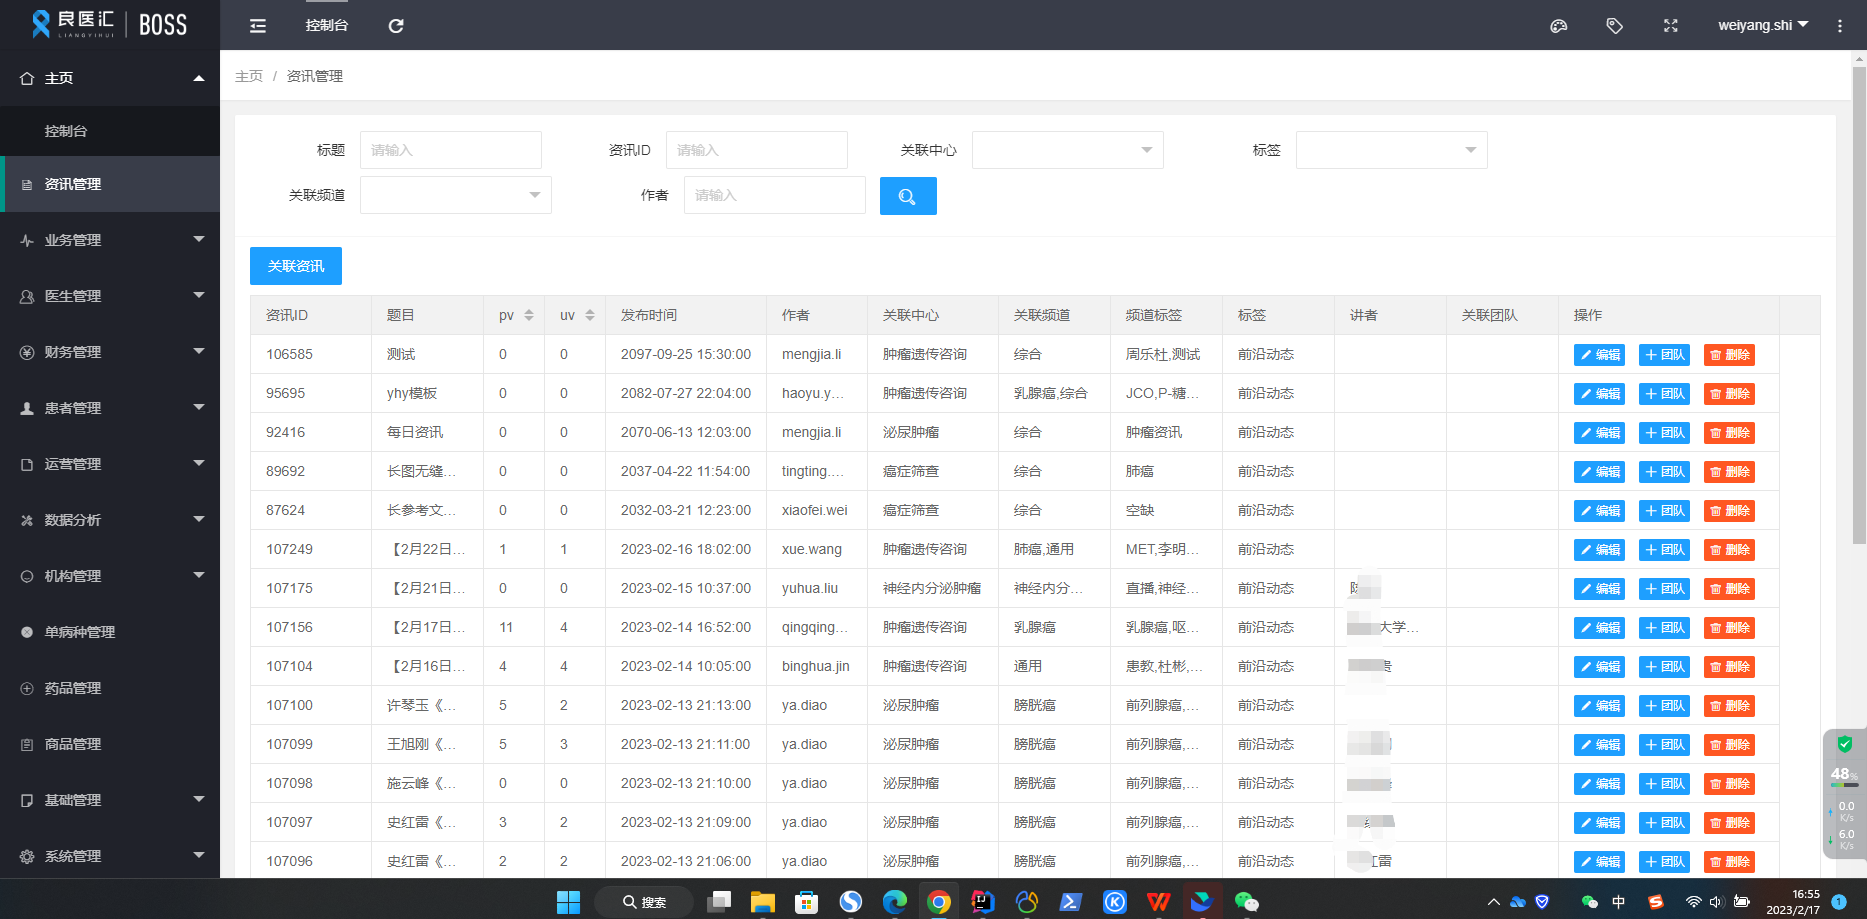
Task: Delete row 92416 with 删除
Action: (x=1729, y=433)
